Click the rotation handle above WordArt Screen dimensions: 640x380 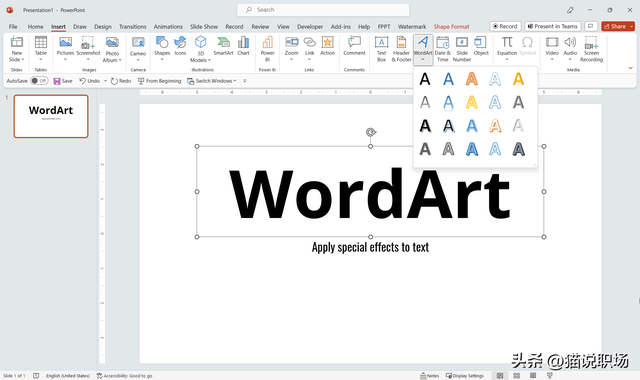371,132
